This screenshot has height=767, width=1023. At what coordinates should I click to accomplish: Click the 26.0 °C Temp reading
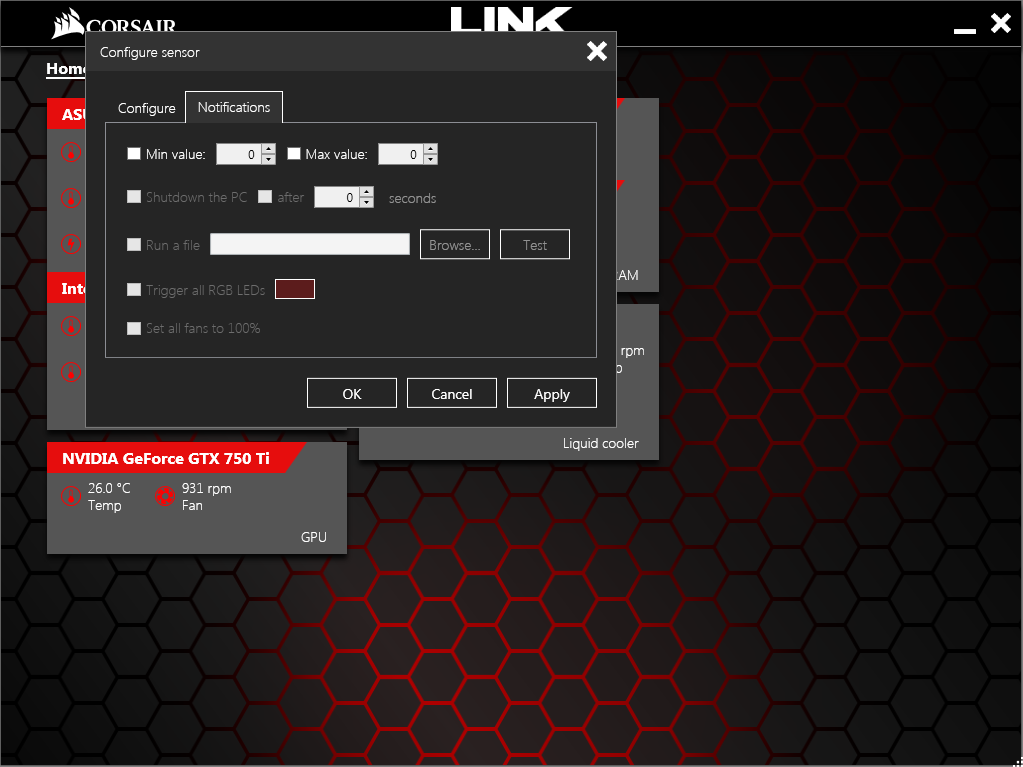109,496
